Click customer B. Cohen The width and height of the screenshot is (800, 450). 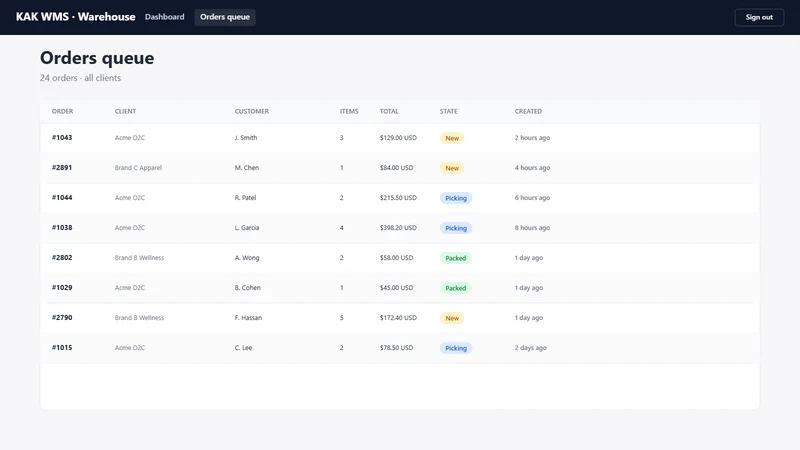pos(247,288)
